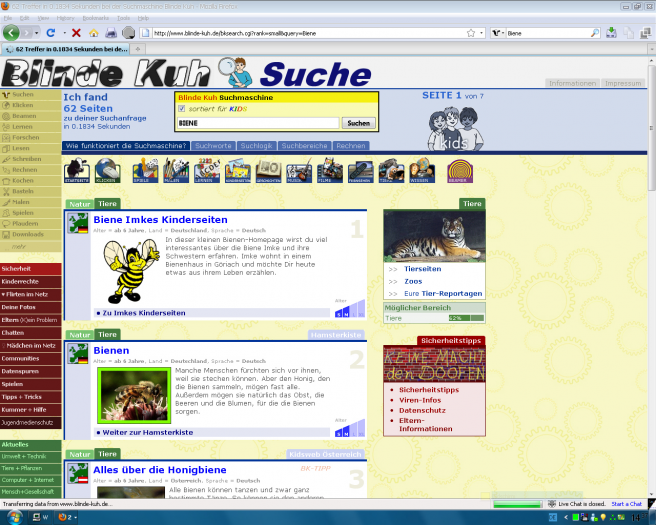Open 'Biene Imkes Kinderseiten' result title
This screenshot has width=656, height=525.
tap(161, 220)
